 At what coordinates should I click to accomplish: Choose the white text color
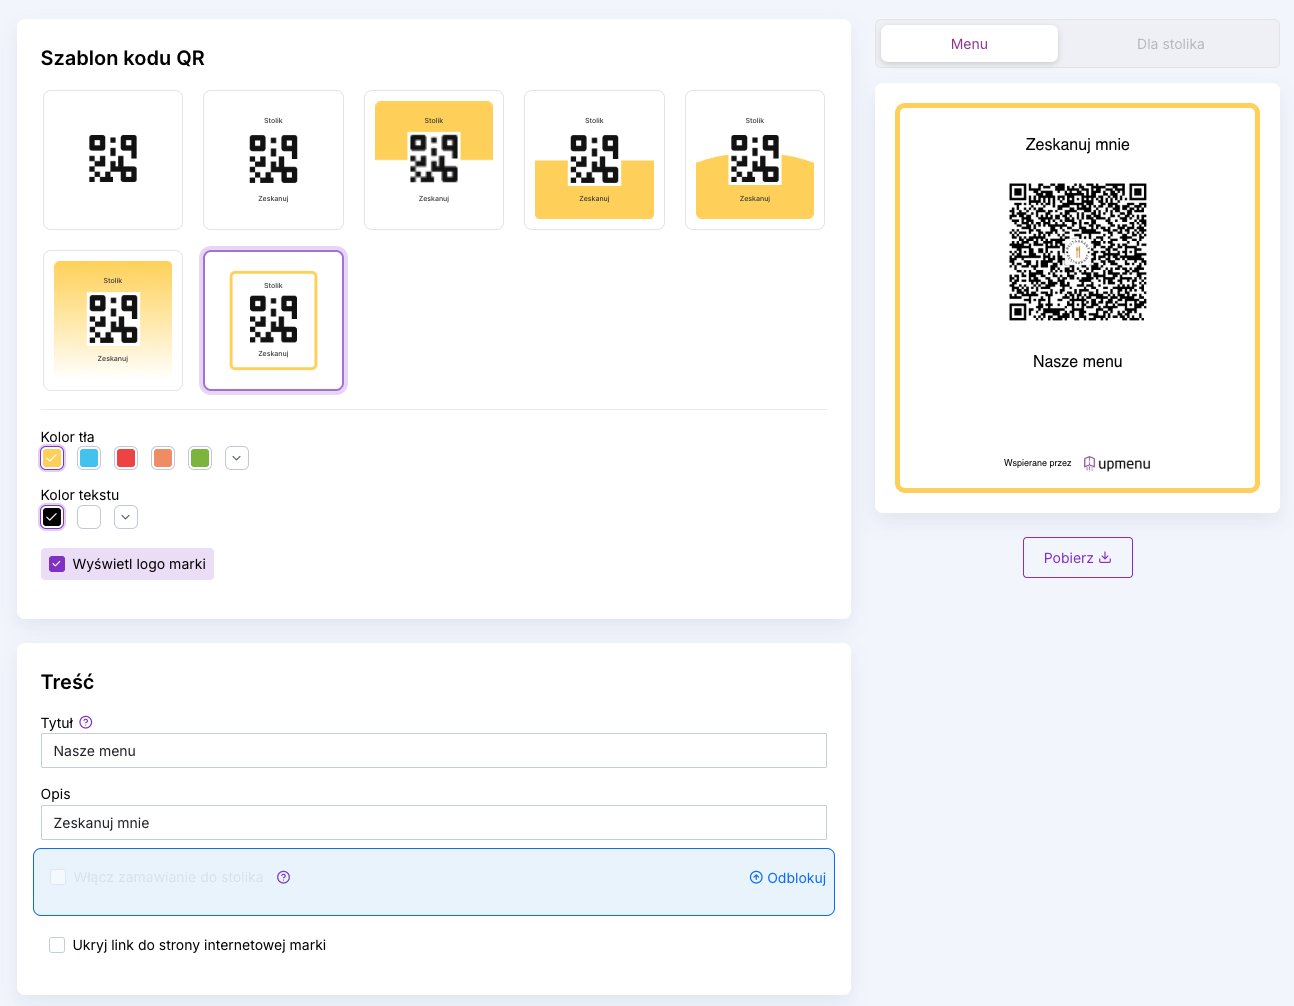[89, 517]
